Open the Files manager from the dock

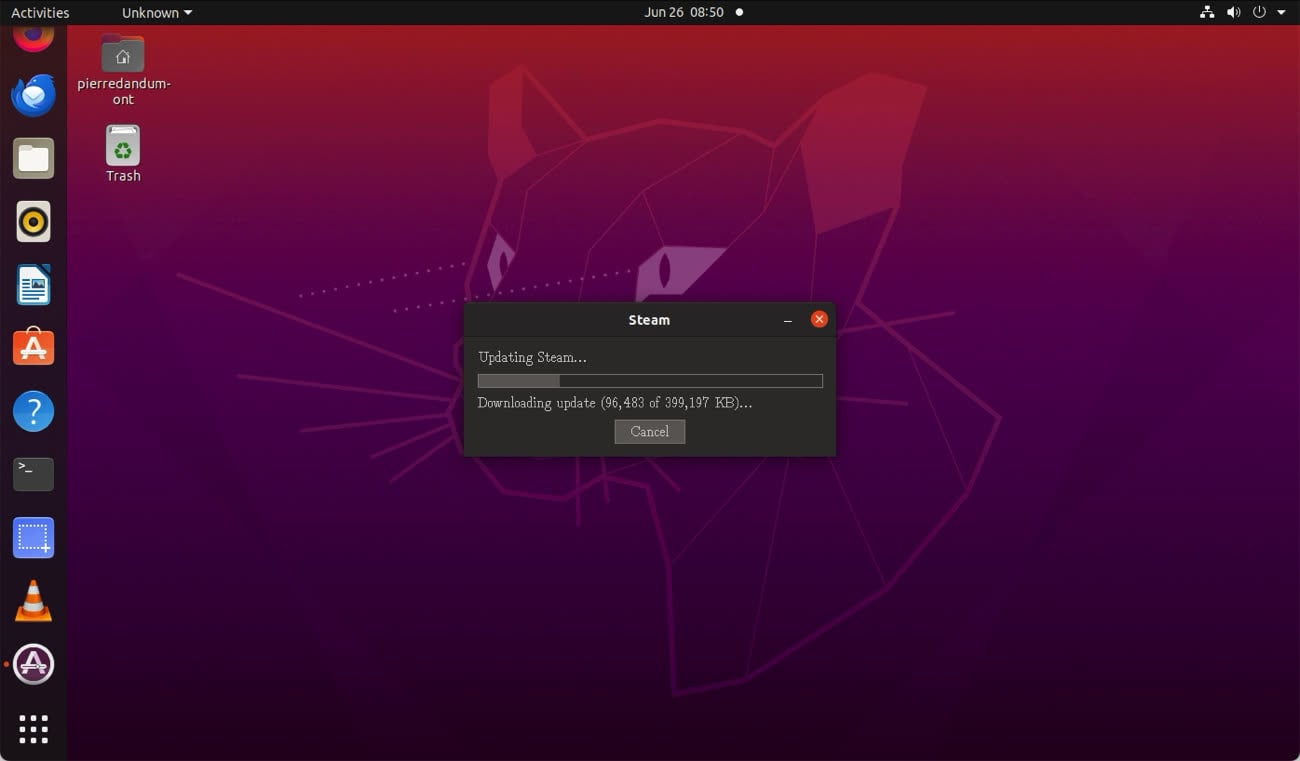coord(33,159)
